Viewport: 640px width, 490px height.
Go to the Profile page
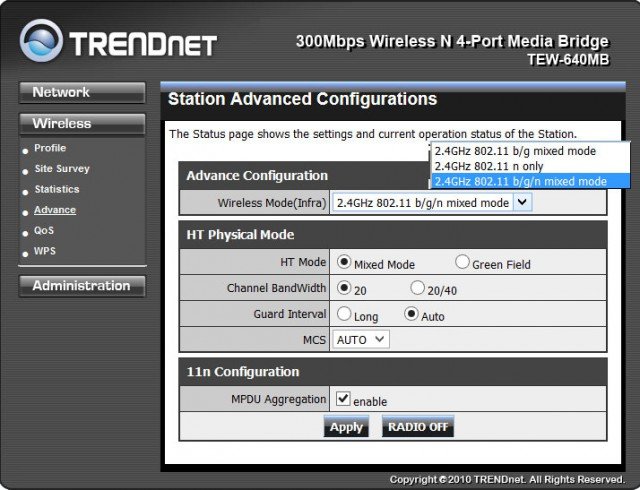click(50, 149)
